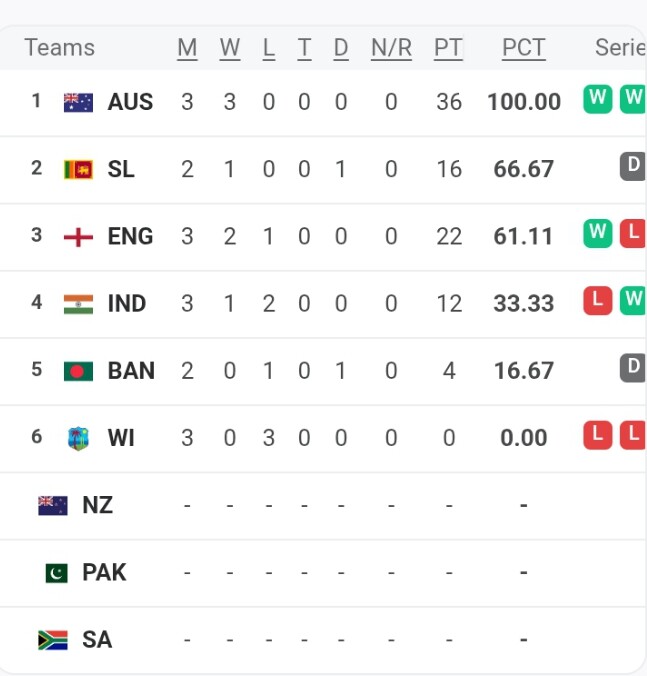Click the M matches column header
The image size is (647, 676).
187,47
